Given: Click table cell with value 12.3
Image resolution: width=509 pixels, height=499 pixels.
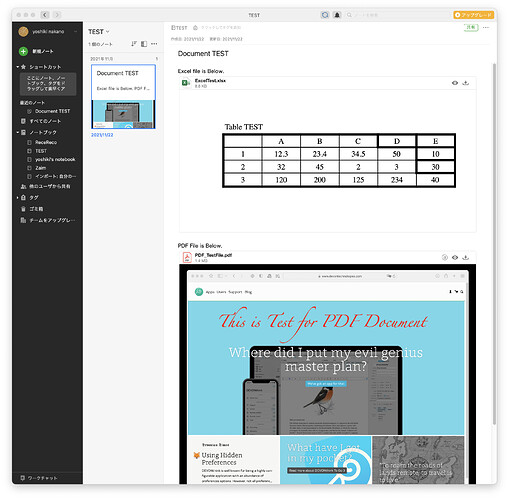Looking at the screenshot, I should coord(281,154).
